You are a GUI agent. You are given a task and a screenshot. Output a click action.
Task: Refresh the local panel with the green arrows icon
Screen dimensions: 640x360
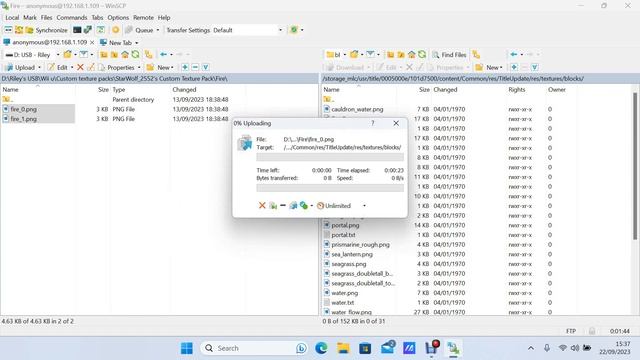(136, 54)
